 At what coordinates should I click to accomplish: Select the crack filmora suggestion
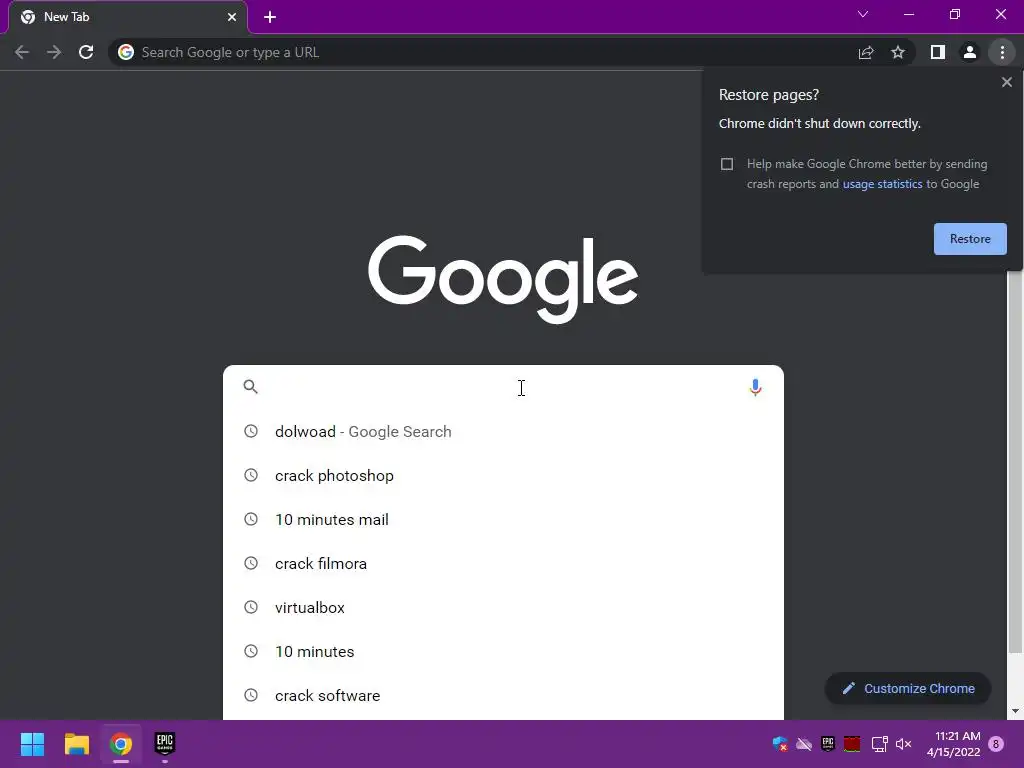[503, 564]
